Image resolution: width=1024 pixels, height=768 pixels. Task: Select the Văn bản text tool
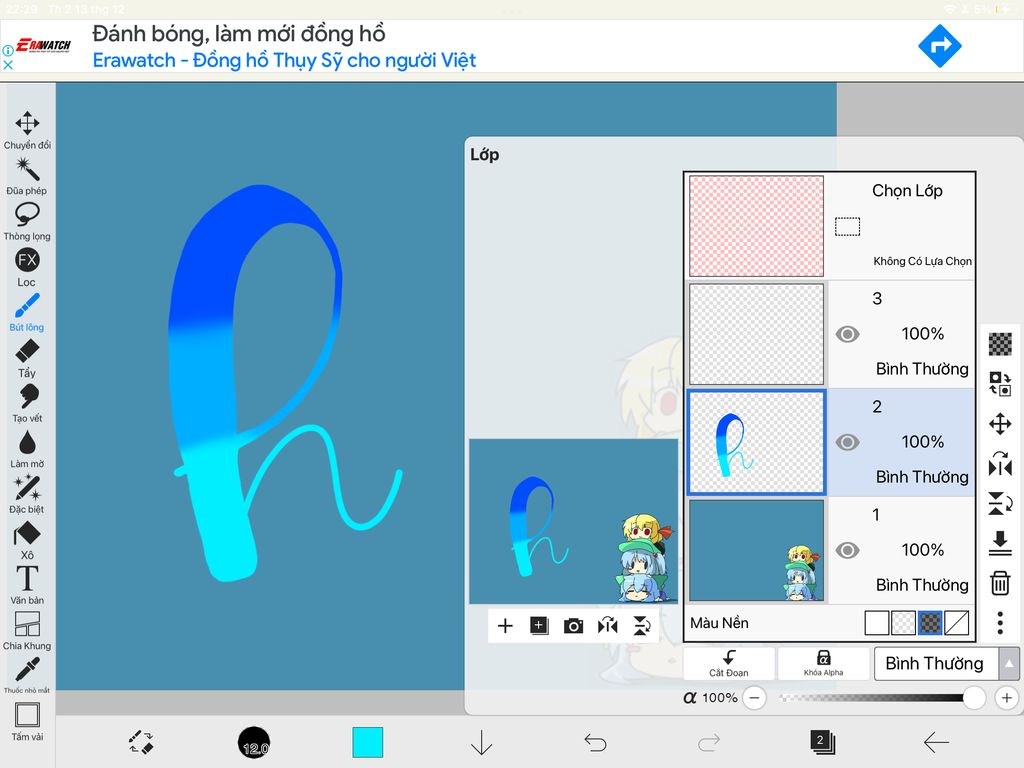(x=27, y=585)
